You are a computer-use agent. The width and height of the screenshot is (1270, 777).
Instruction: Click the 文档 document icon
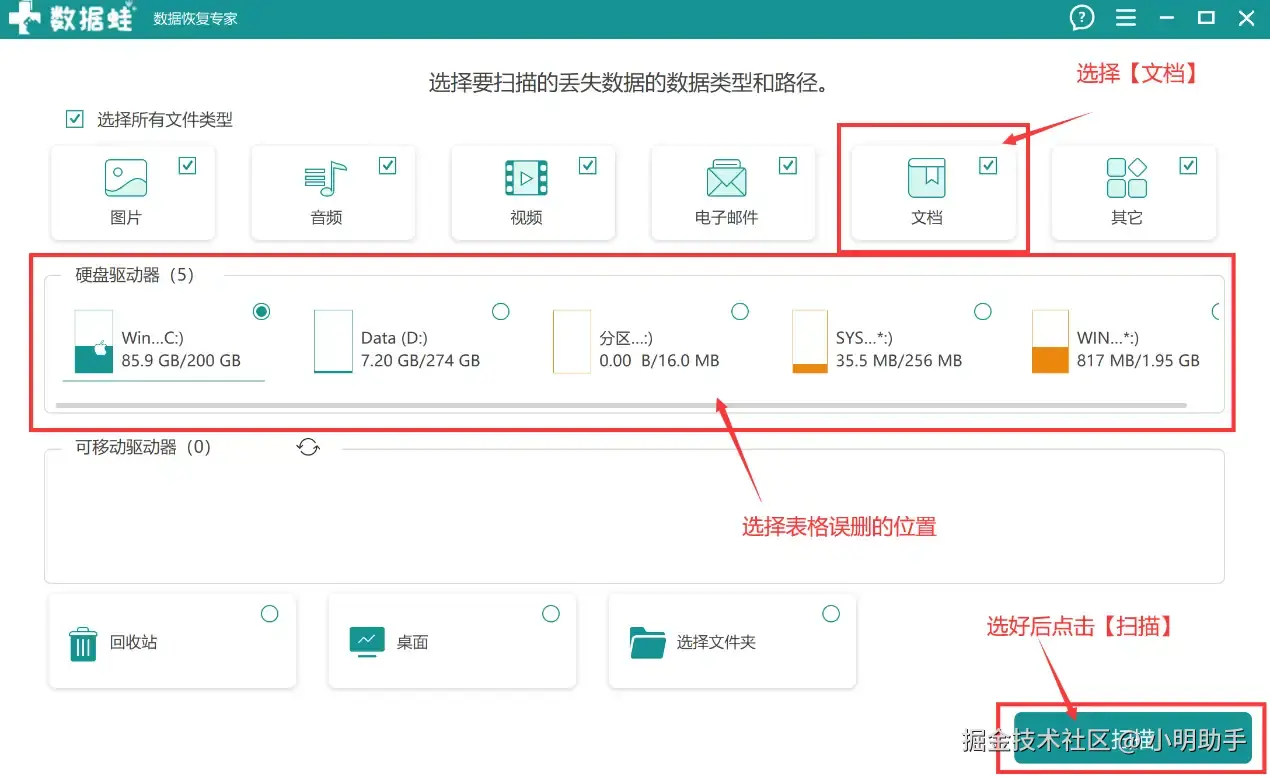pyautogui.click(x=927, y=178)
